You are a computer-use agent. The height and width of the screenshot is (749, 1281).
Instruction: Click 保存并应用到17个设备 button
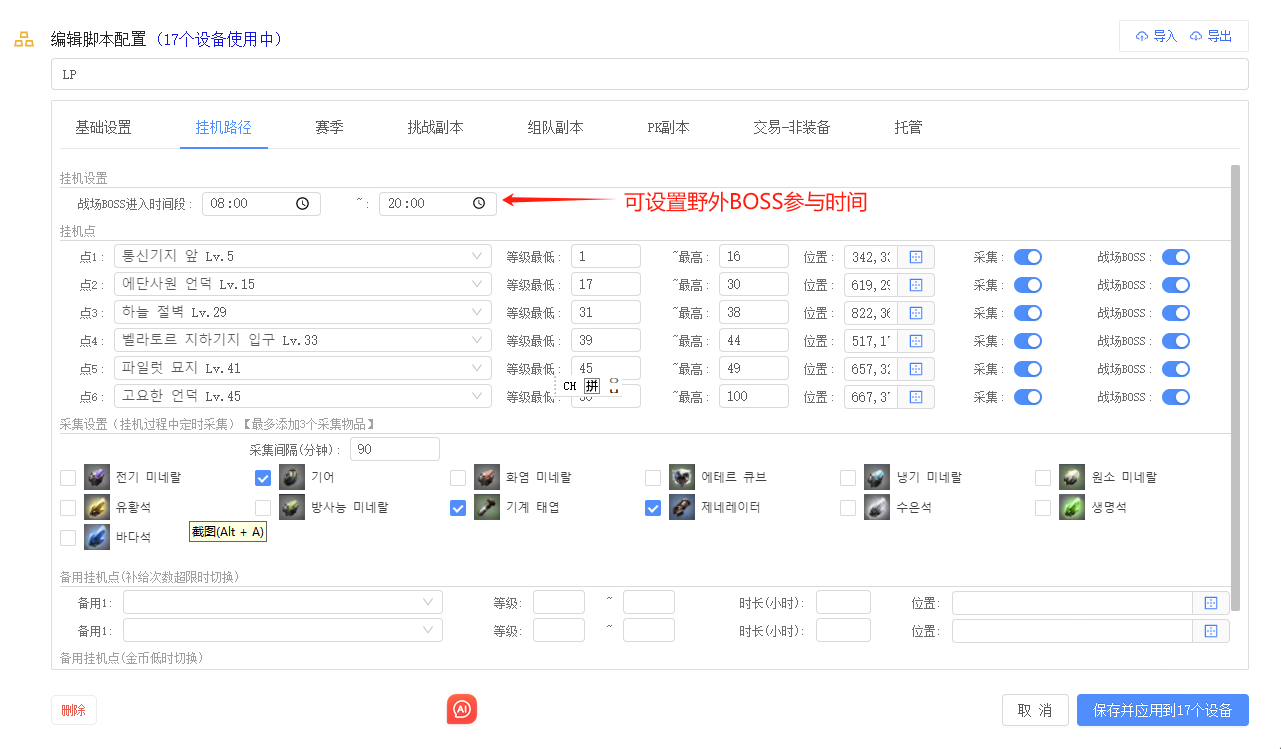pos(1162,710)
